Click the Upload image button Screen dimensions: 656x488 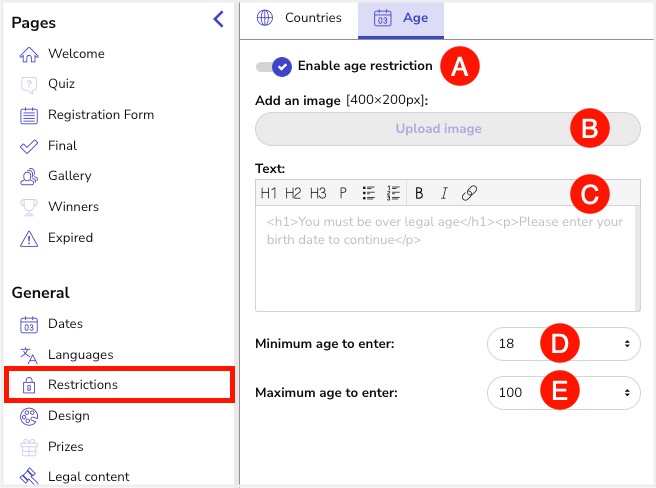[x=448, y=129]
